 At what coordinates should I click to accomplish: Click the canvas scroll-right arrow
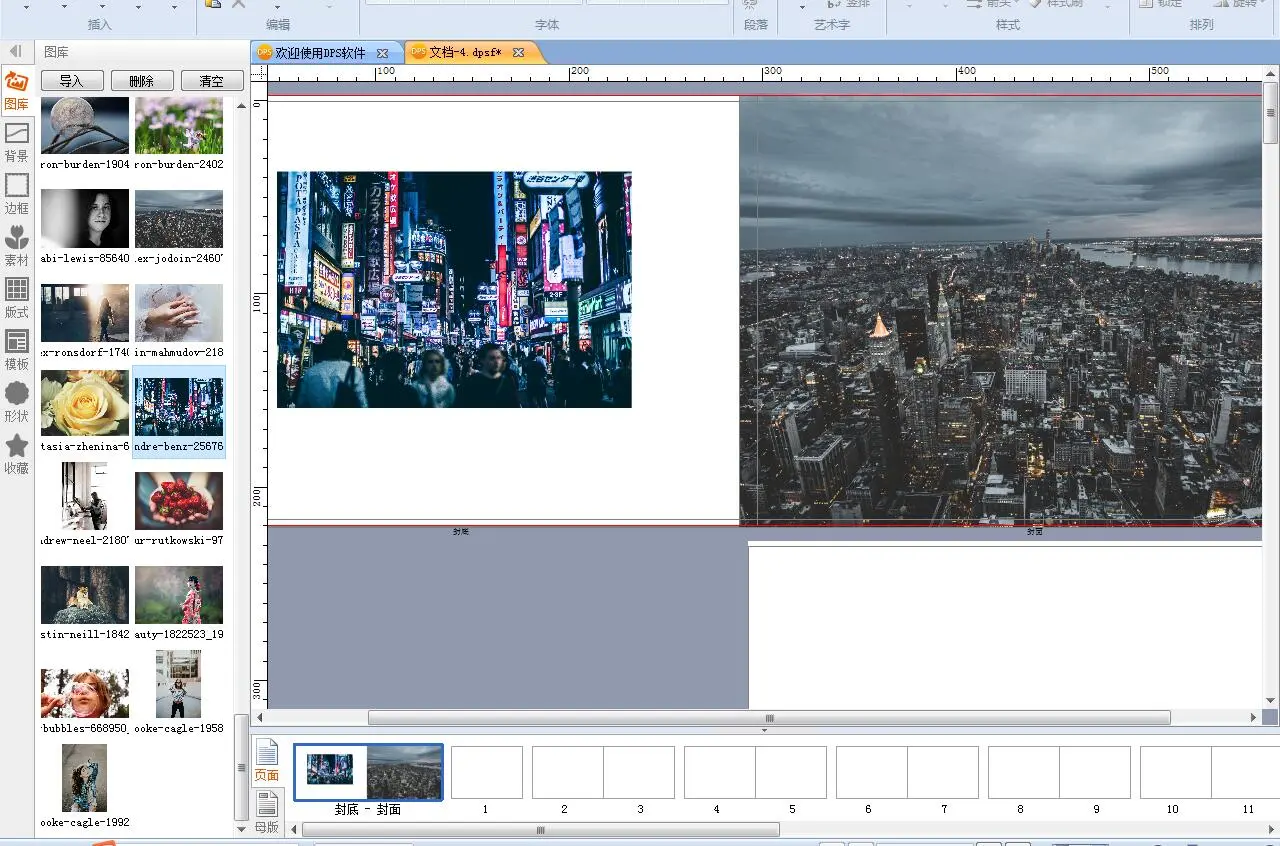pos(1254,718)
